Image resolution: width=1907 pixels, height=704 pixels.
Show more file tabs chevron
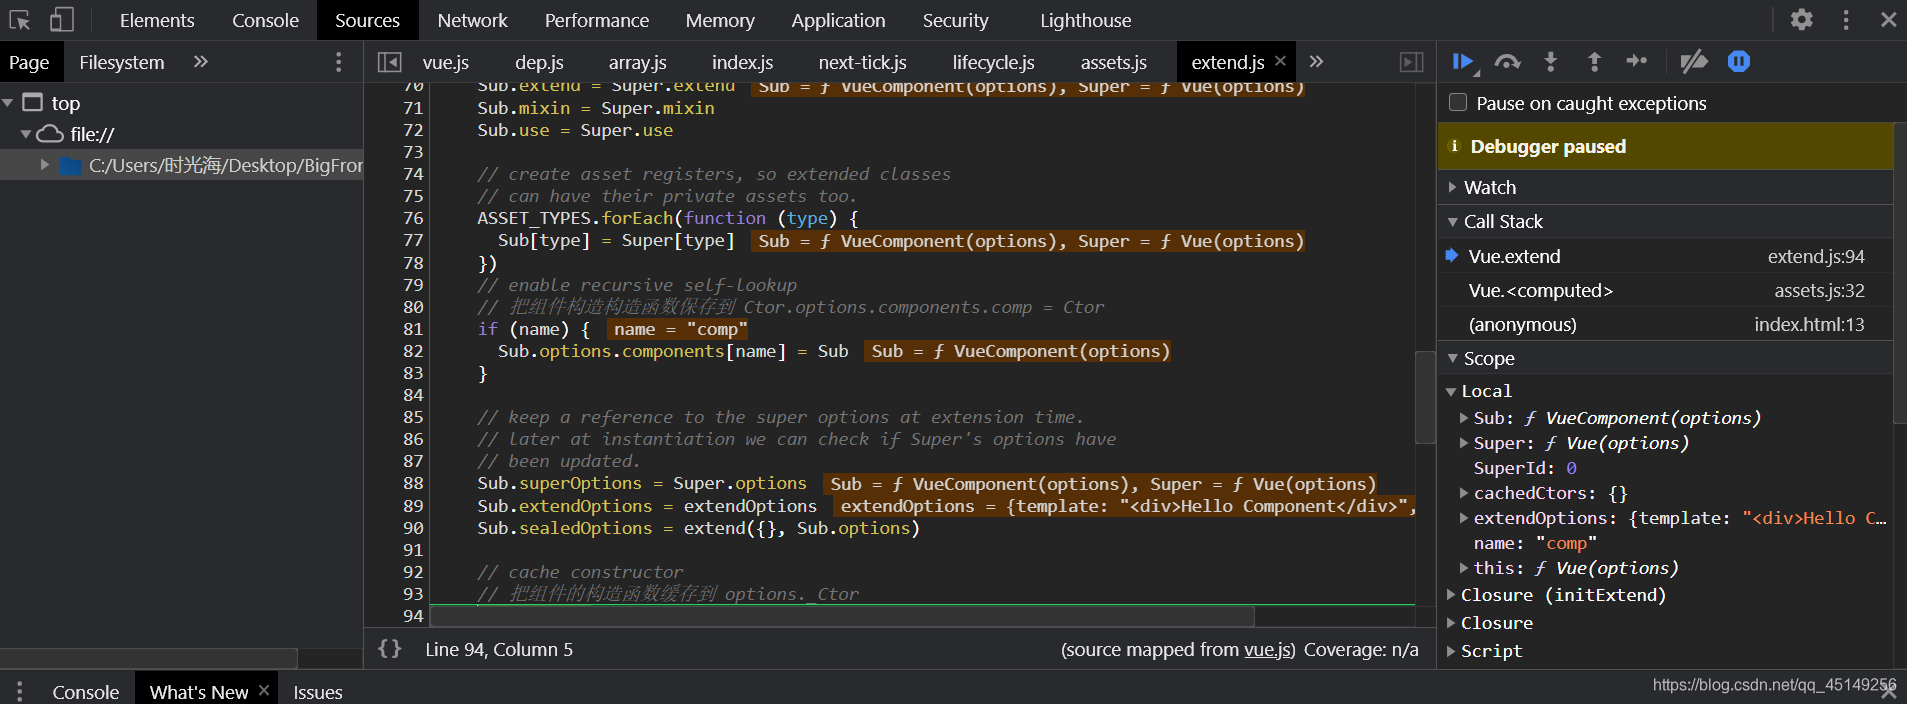coord(1316,62)
